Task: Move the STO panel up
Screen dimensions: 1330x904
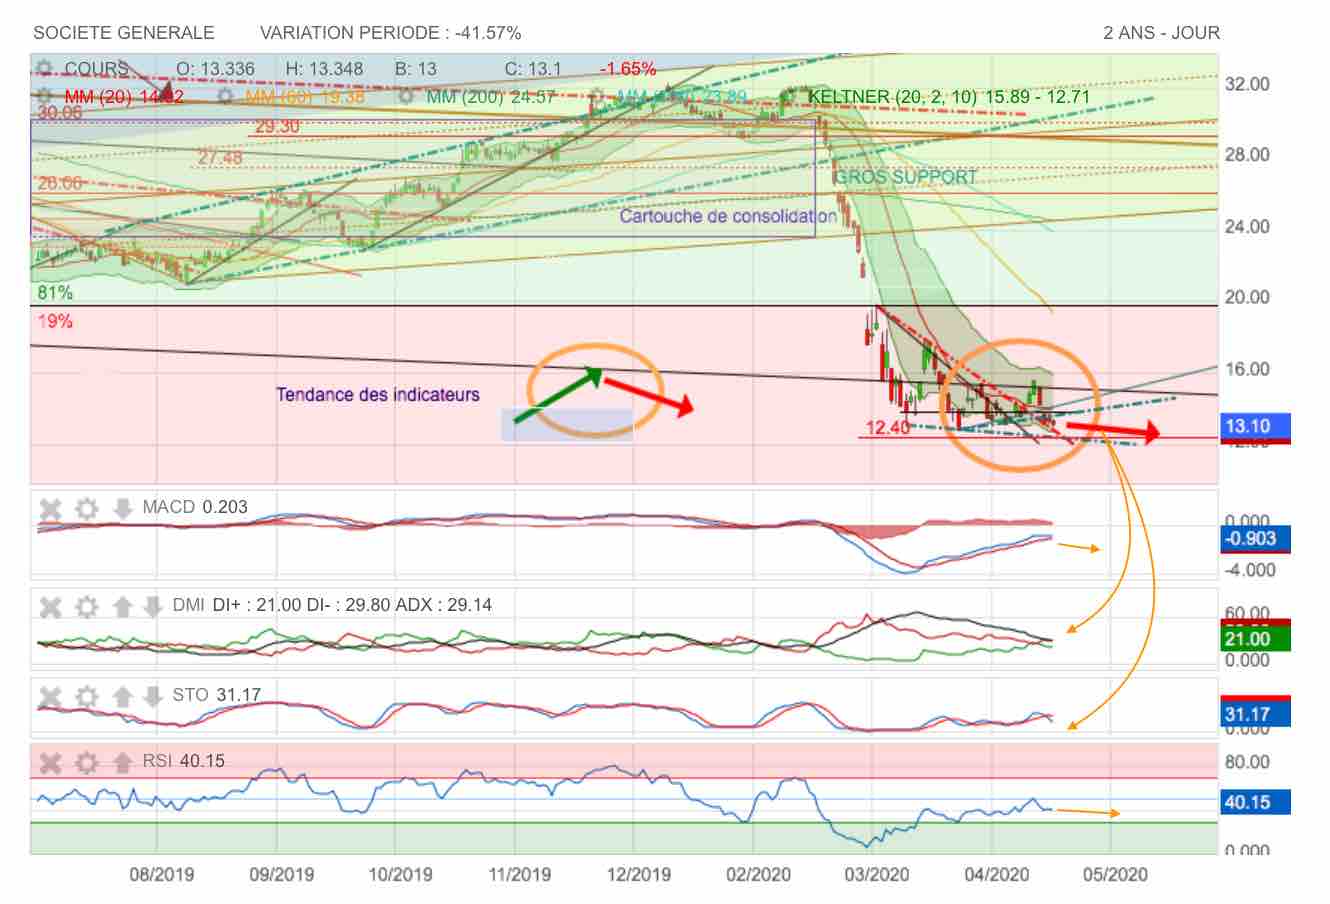Action: [x=123, y=697]
